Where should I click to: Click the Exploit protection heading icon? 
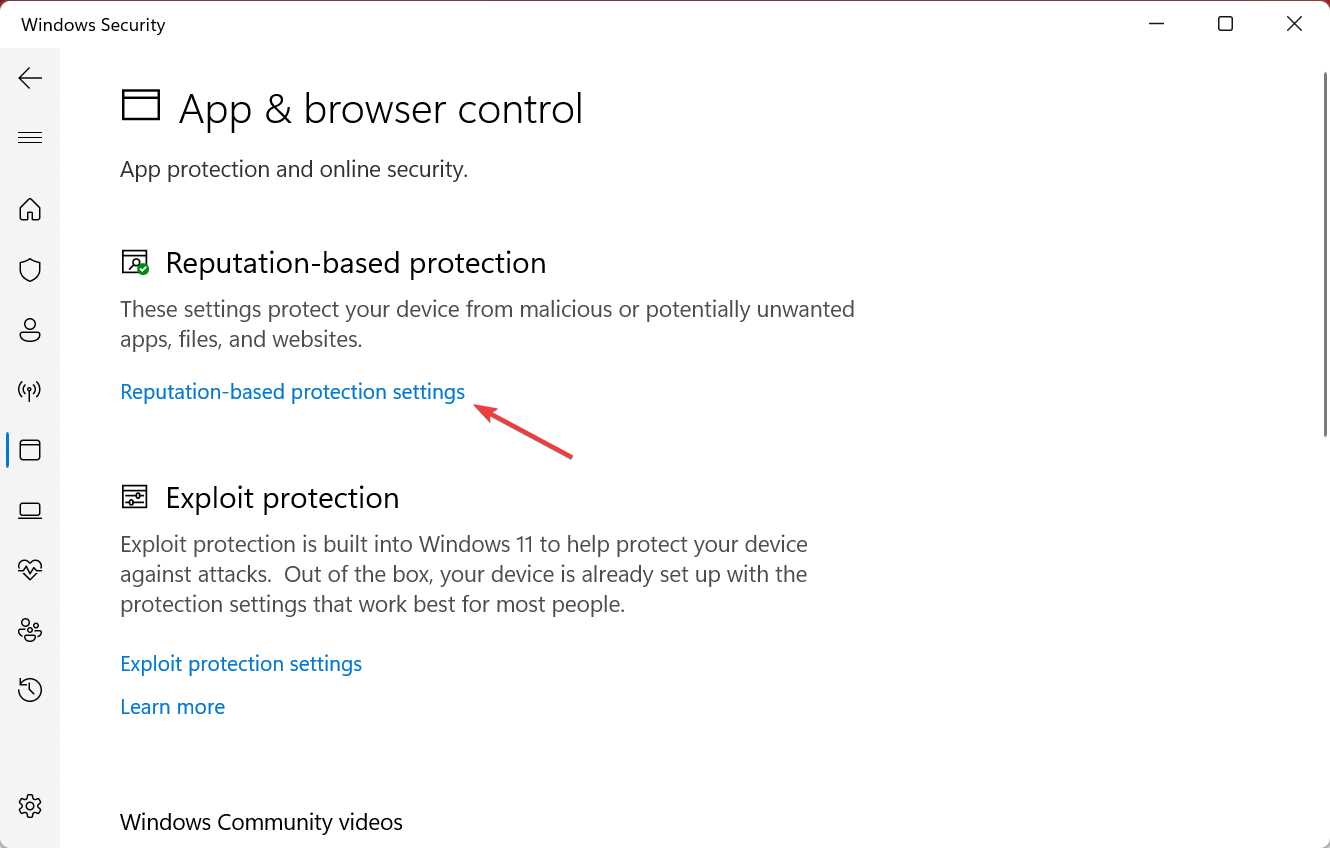pos(135,497)
